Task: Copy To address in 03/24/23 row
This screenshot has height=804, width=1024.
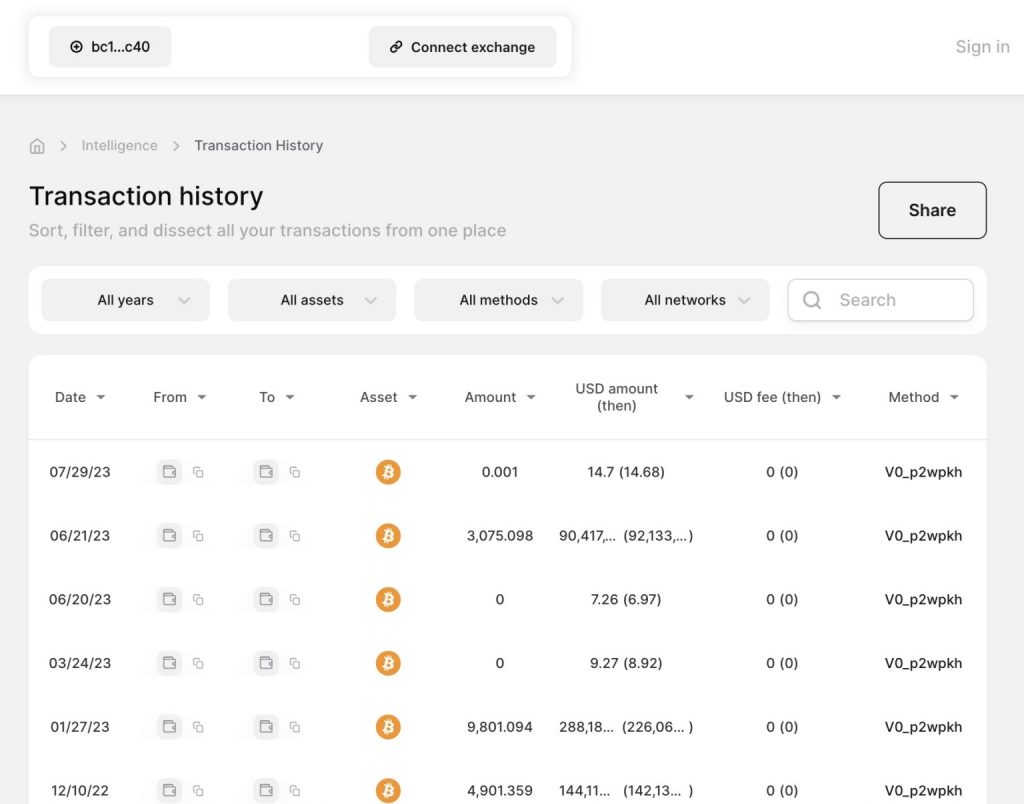Action: pyautogui.click(x=295, y=663)
